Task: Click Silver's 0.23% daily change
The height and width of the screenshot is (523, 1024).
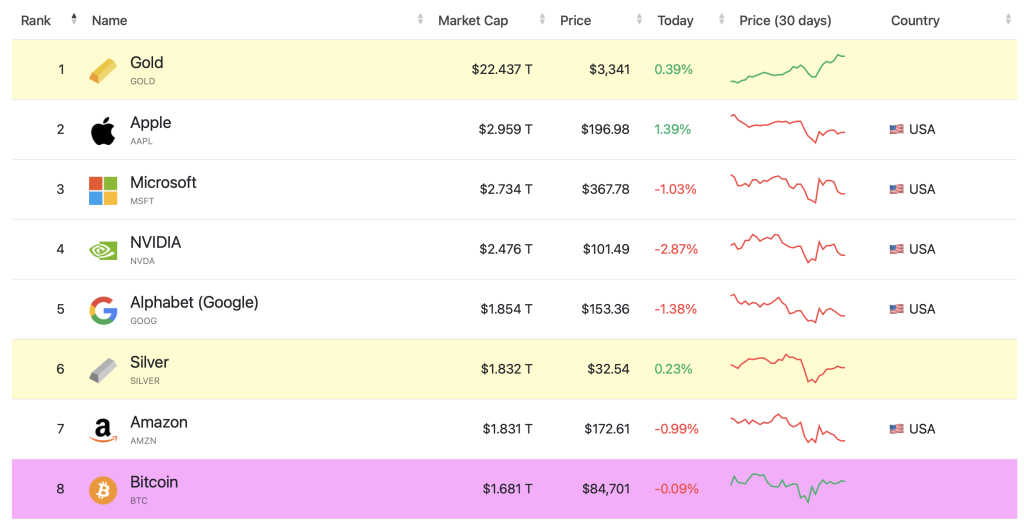Action: point(673,369)
